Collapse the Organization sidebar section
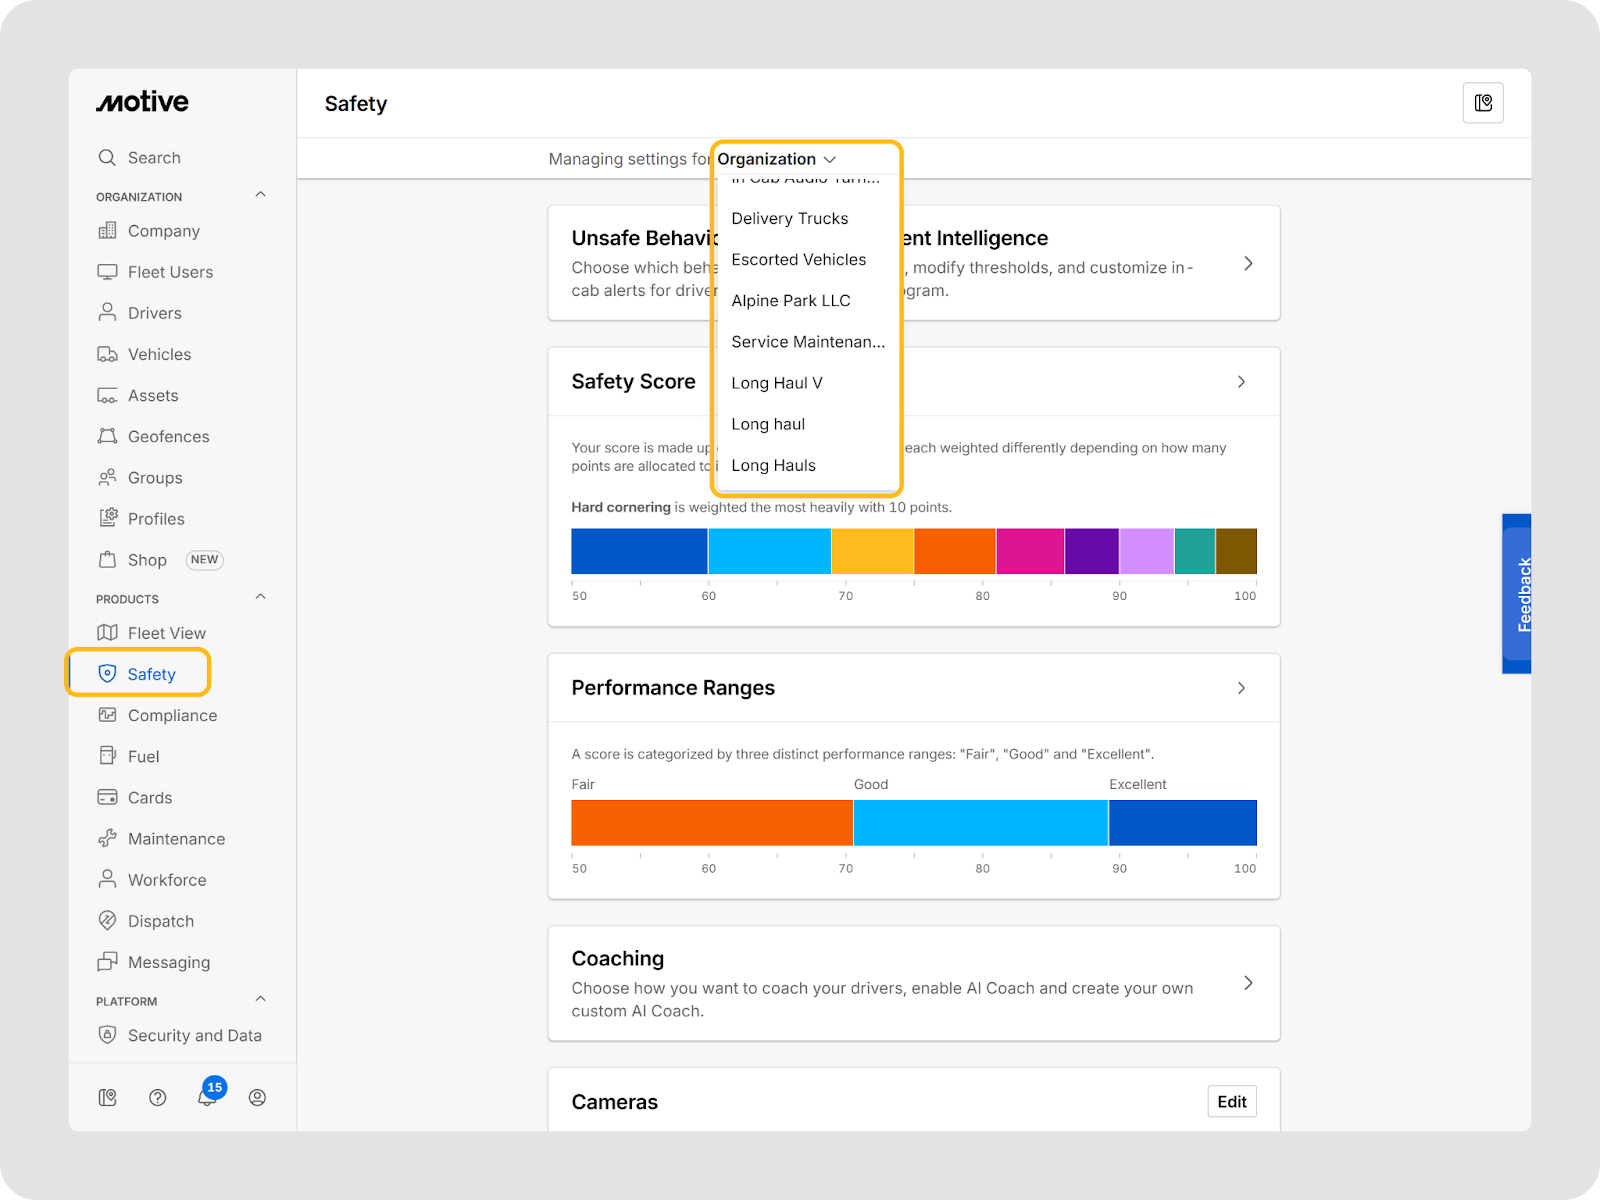Viewport: 1600px width, 1200px height. click(x=260, y=195)
